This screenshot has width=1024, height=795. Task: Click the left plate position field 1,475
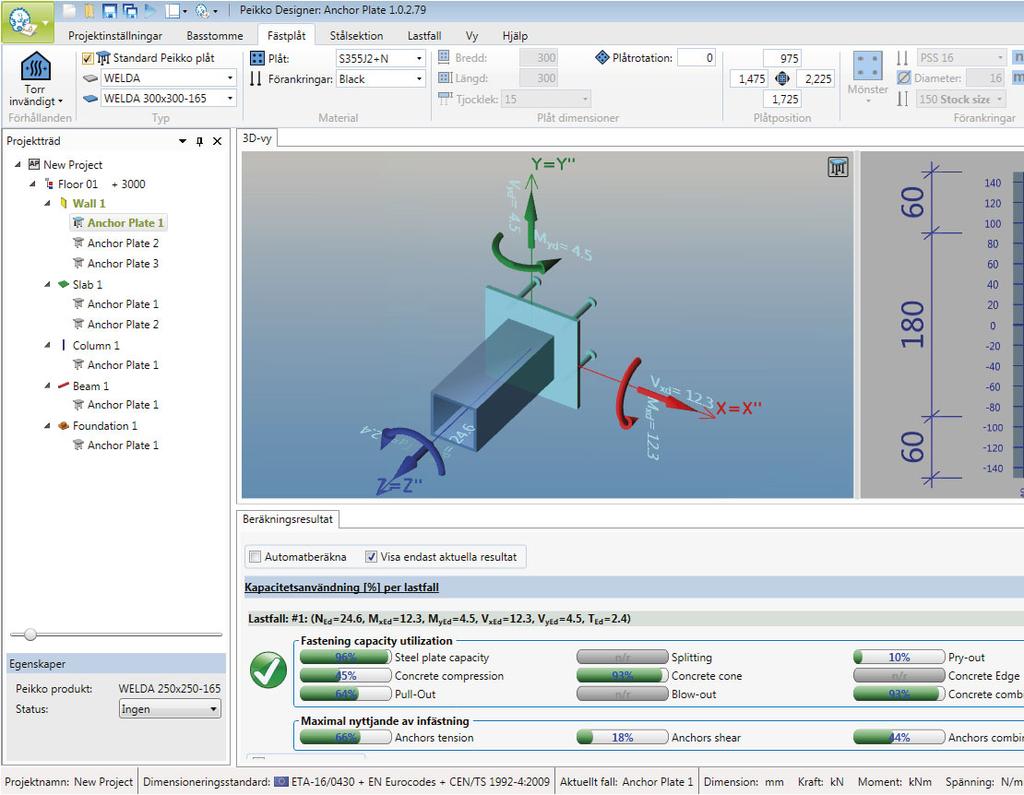point(749,79)
